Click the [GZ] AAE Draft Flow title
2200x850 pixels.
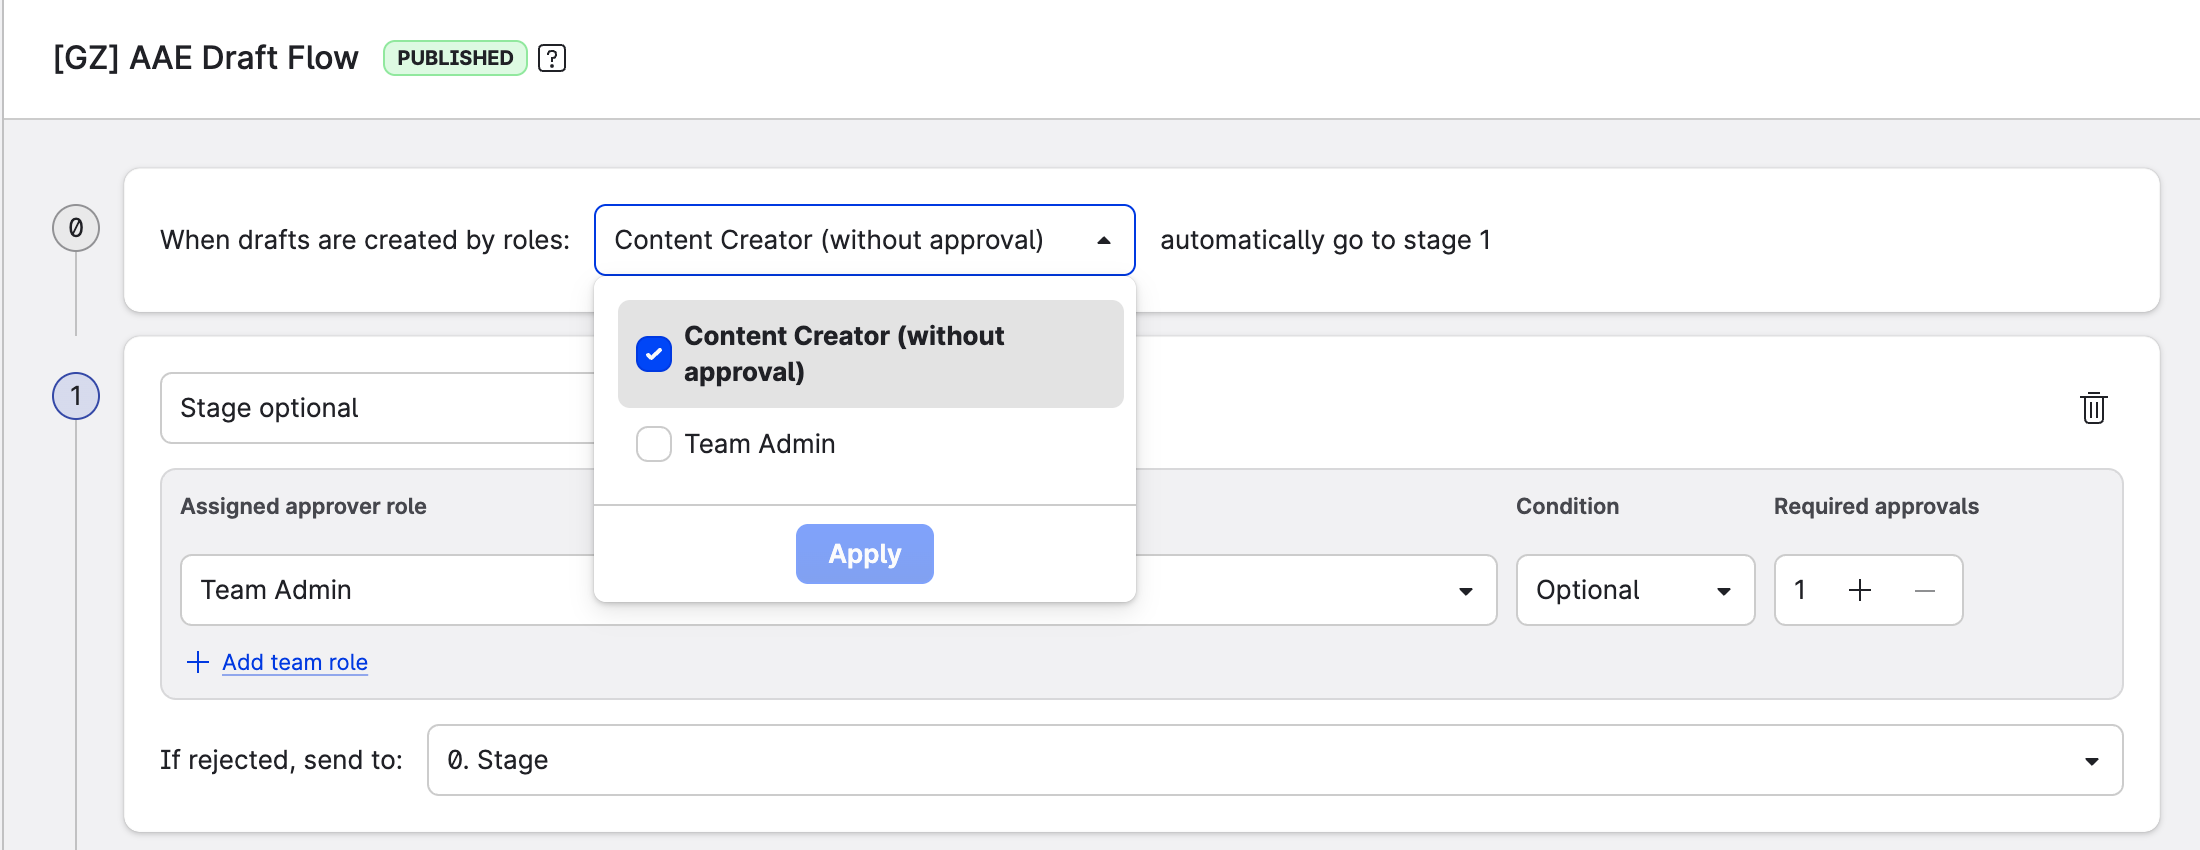coord(206,58)
